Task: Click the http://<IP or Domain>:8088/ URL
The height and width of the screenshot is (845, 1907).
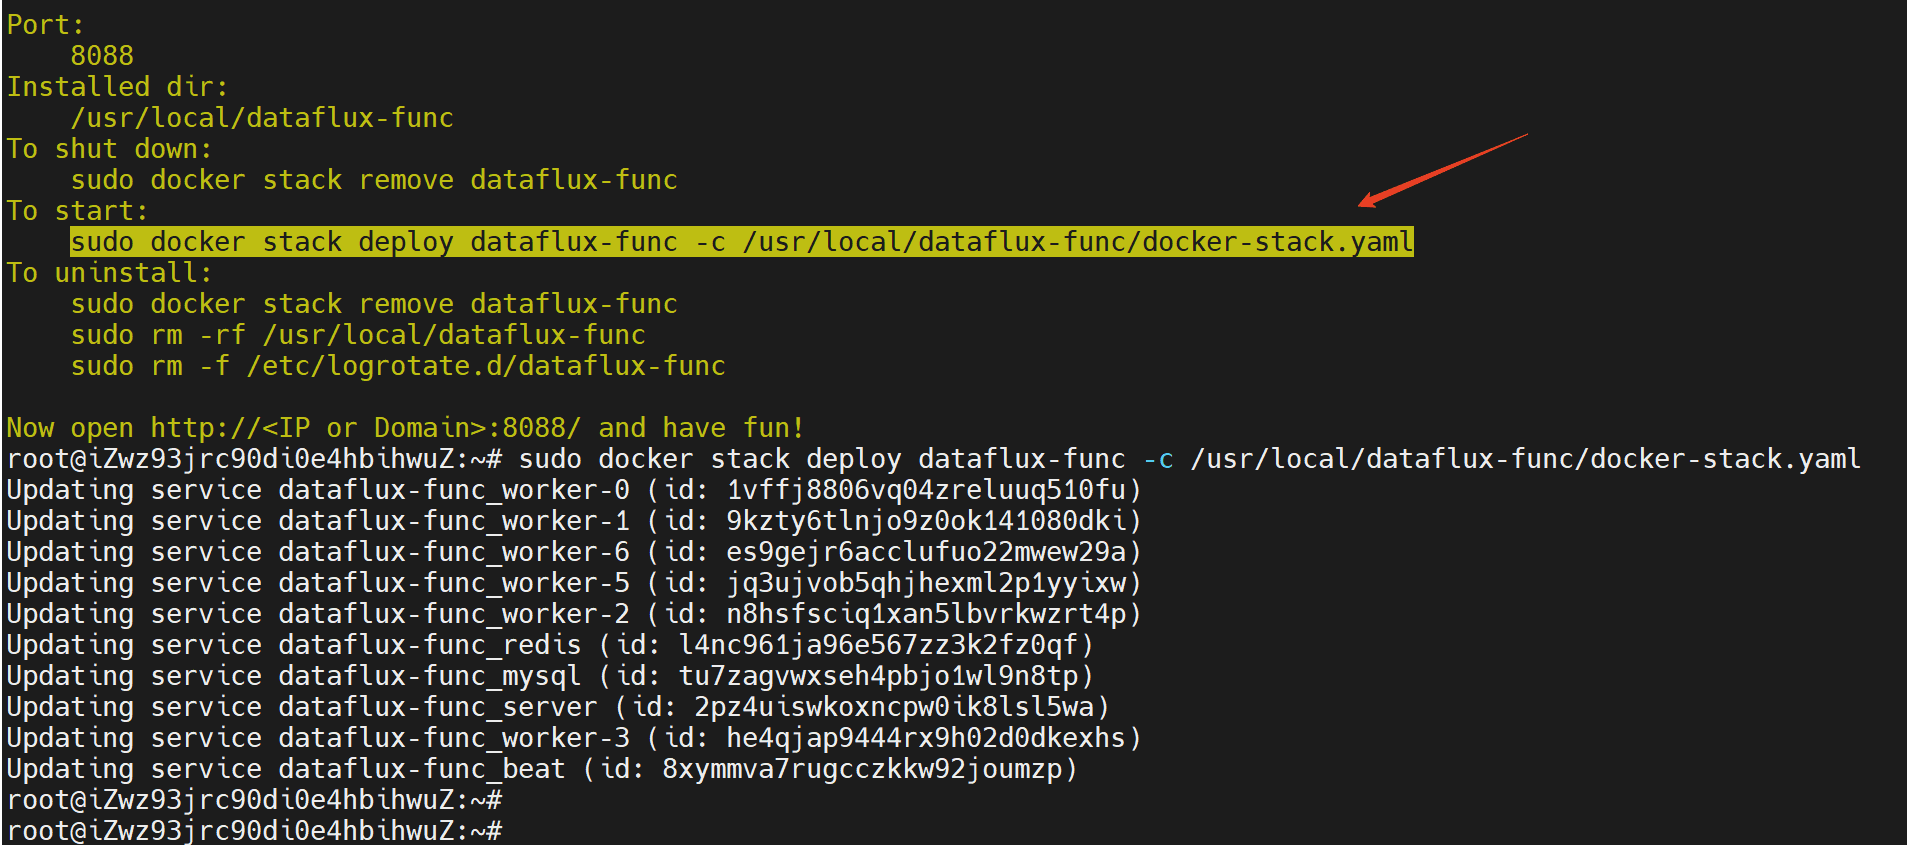Action: click(365, 428)
